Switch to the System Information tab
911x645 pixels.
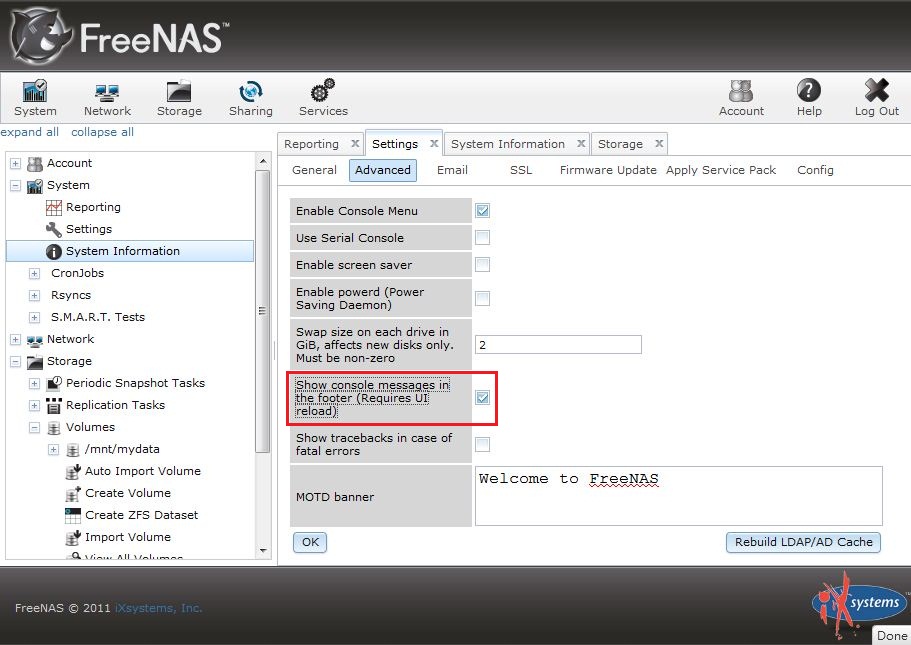coord(507,144)
